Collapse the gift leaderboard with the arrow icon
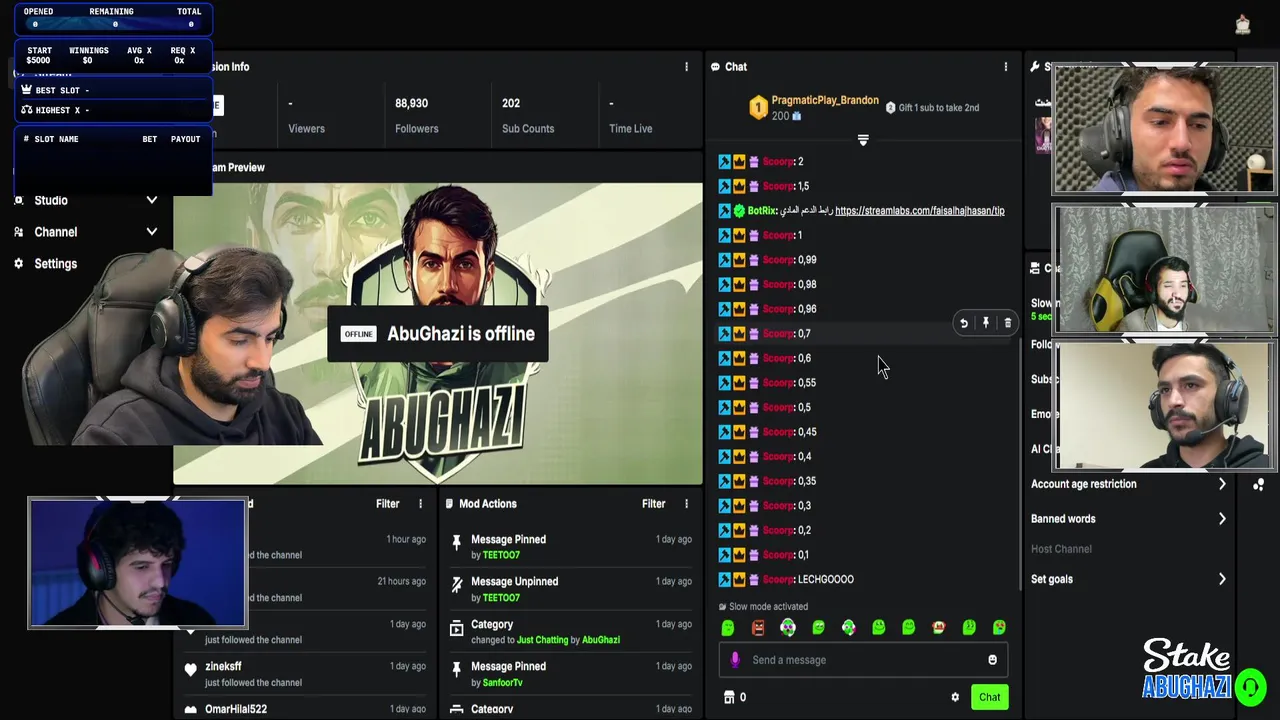 click(863, 140)
